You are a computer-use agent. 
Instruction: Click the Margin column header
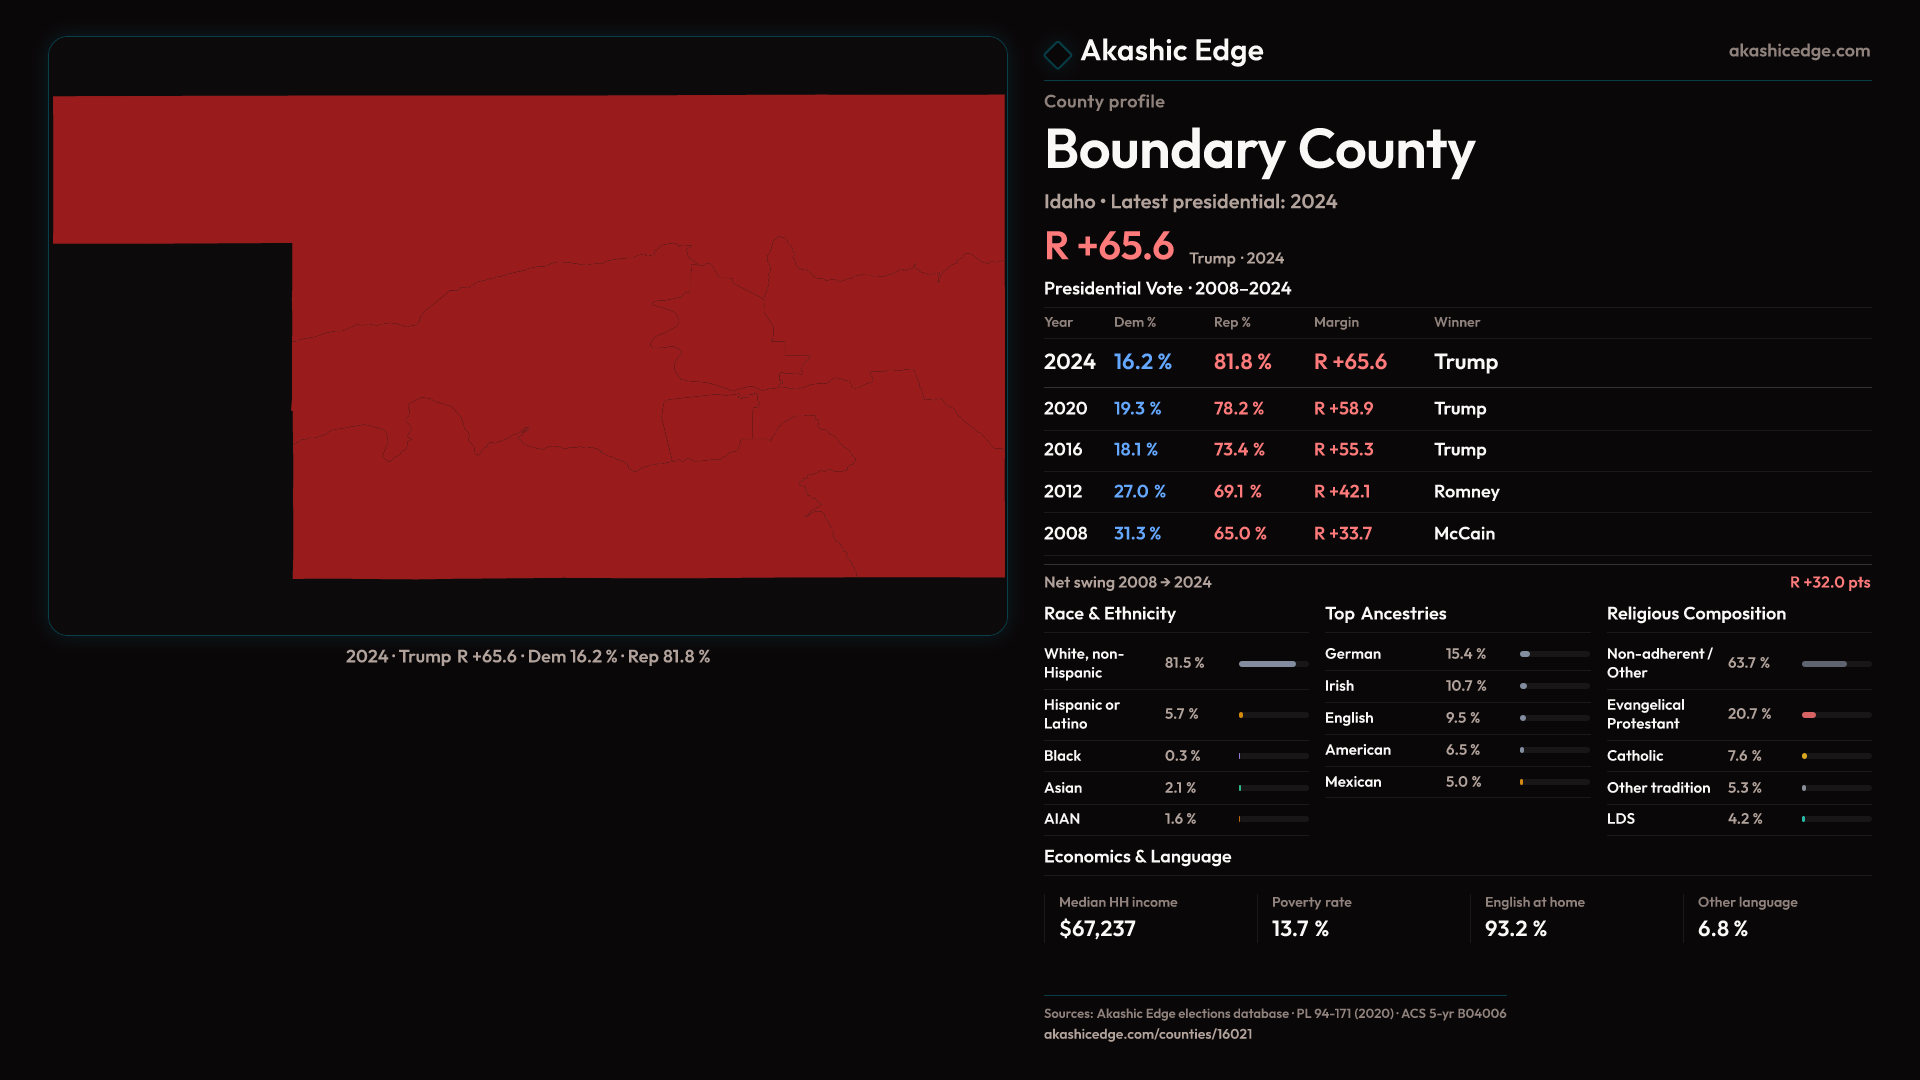pyautogui.click(x=1336, y=322)
